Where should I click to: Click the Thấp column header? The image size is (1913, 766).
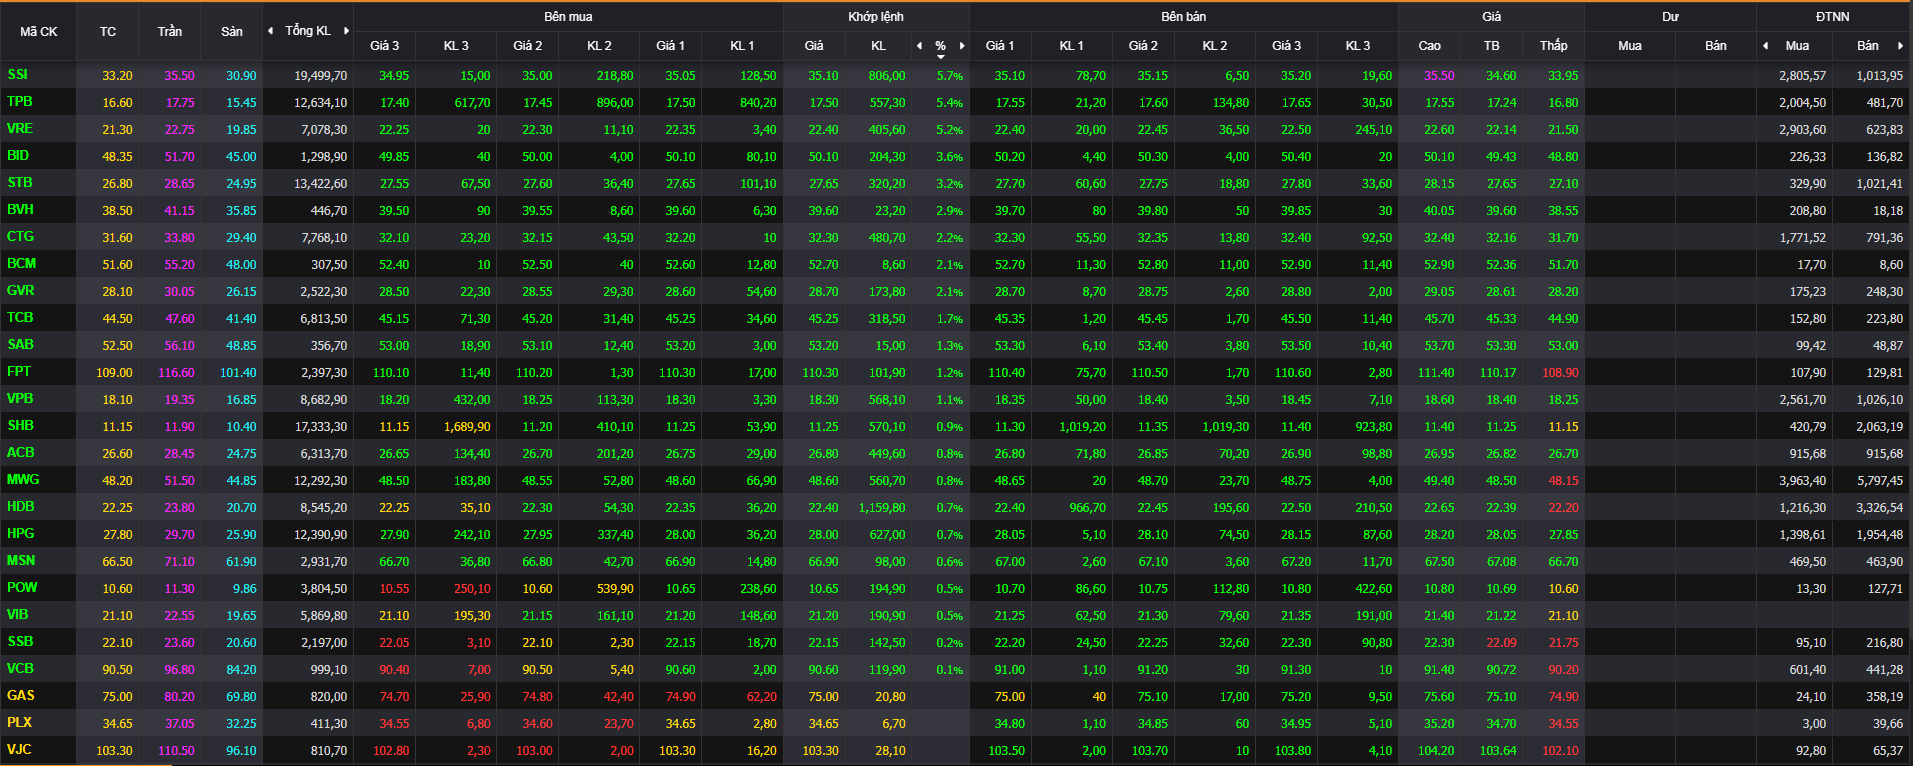pos(1554,46)
